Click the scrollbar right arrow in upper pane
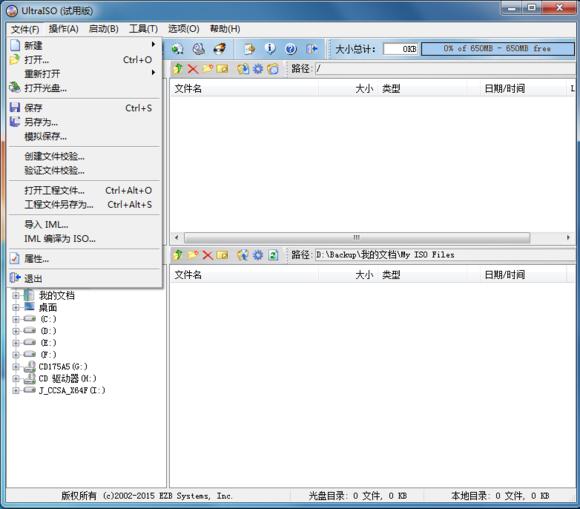The height and width of the screenshot is (509, 580). (x=569, y=237)
